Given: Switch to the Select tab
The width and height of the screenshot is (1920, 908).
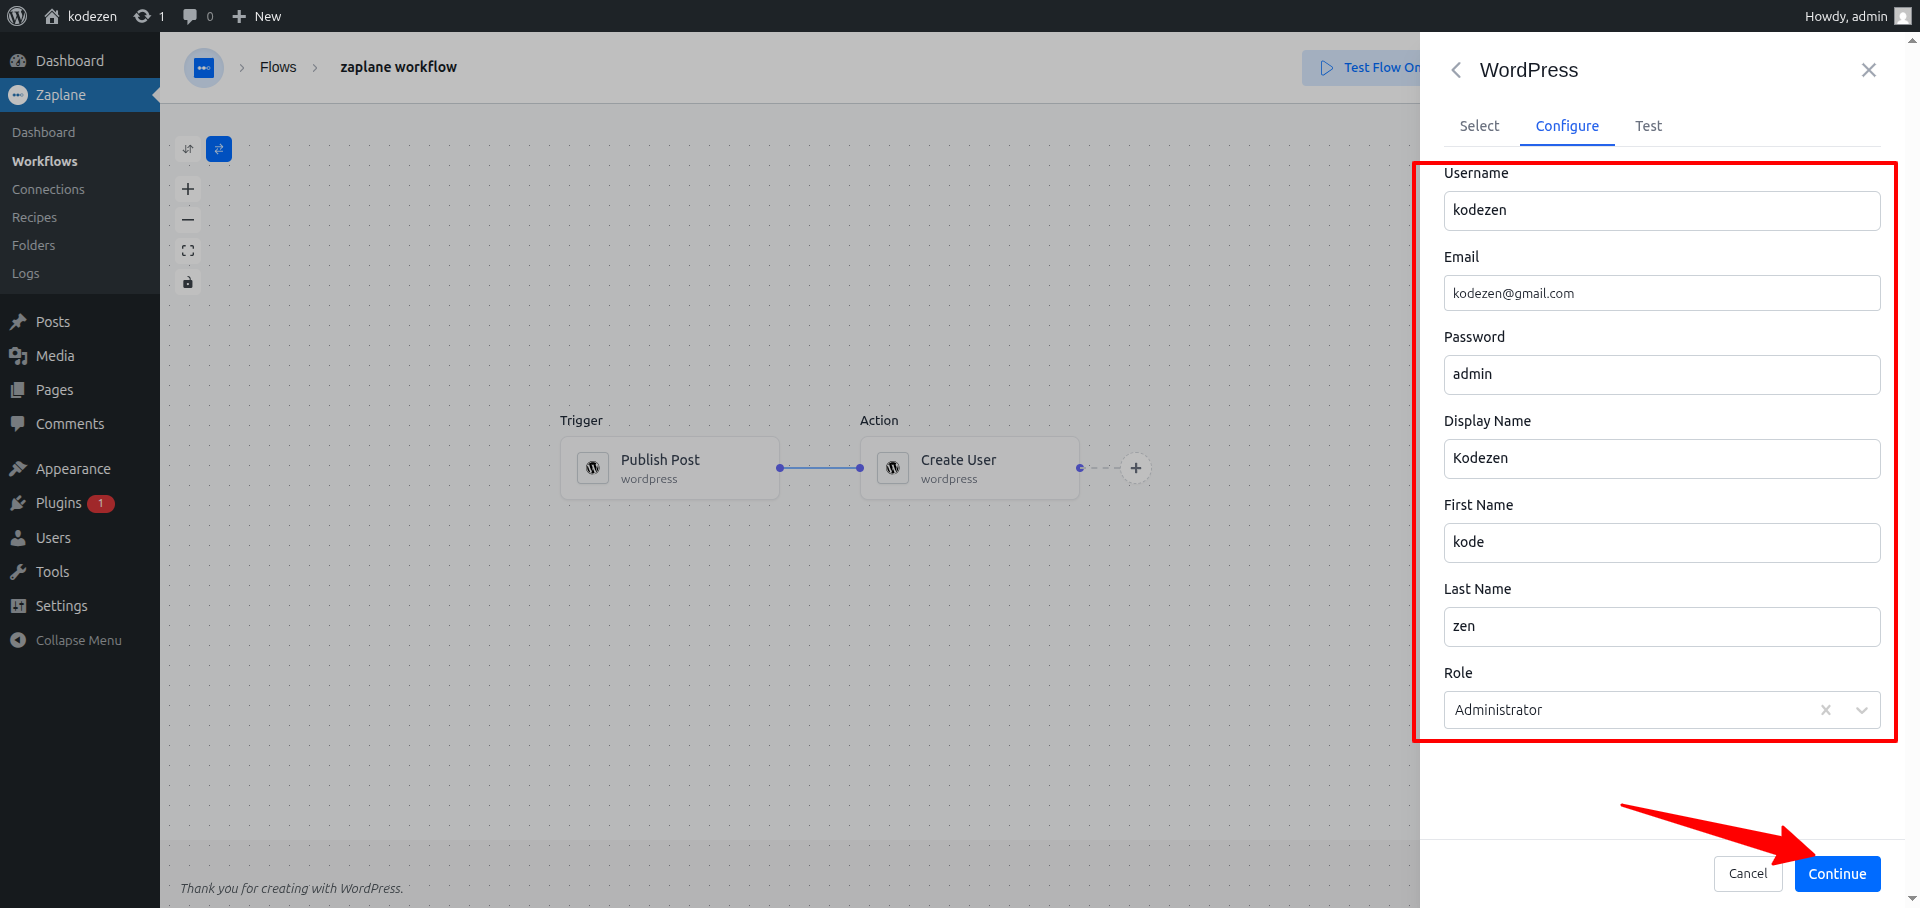Looking at the screenshot, I should (x=1479, y=126).
